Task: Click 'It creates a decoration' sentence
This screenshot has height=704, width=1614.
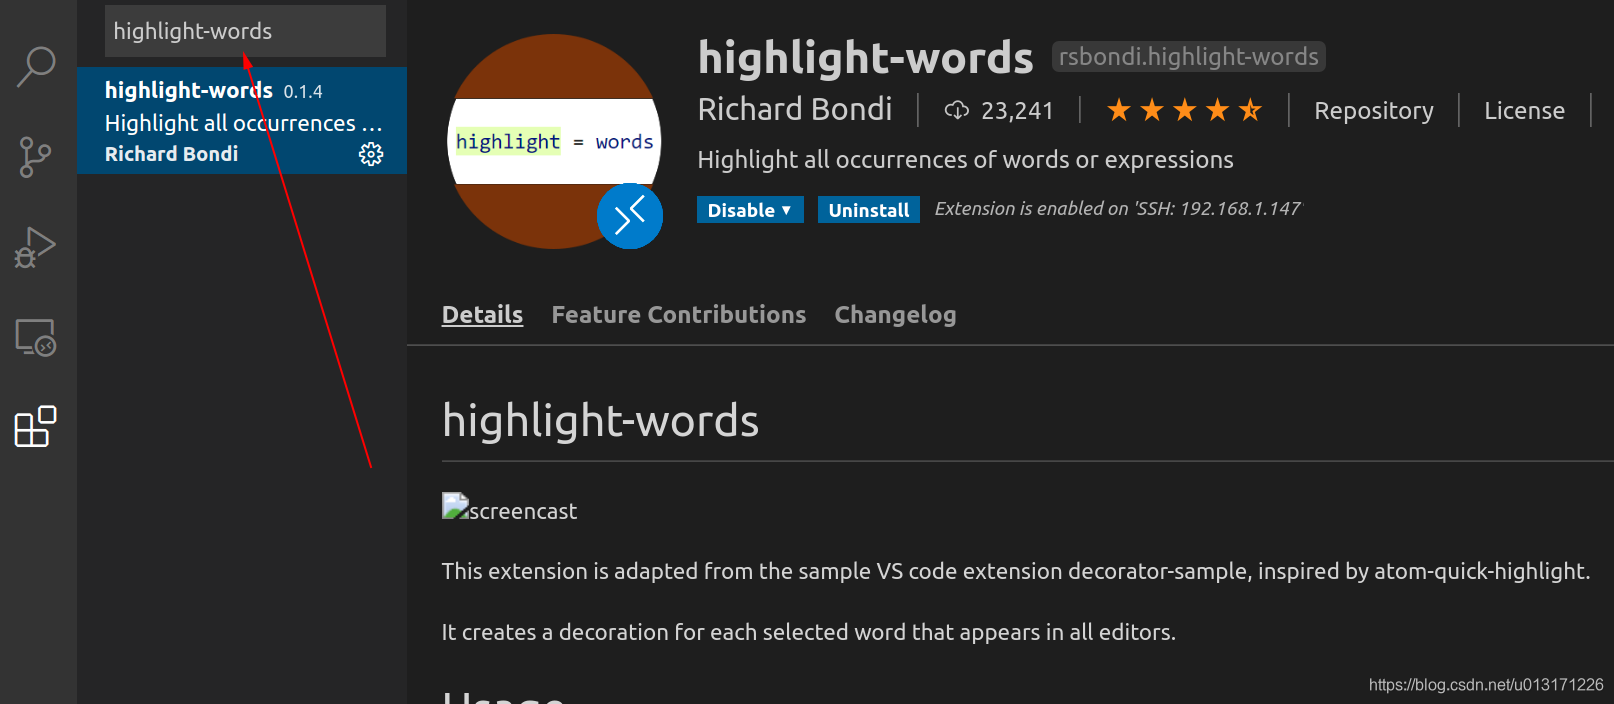Action: point(808,633)
